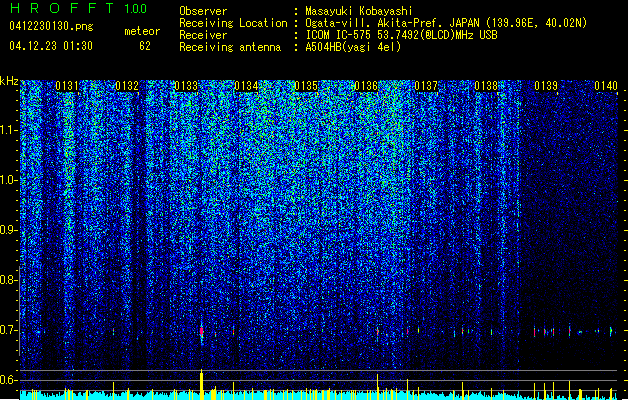Click the 0140 time marker
Screen dimensions: 629x400
pyautogui.click(x=606, y=86)
